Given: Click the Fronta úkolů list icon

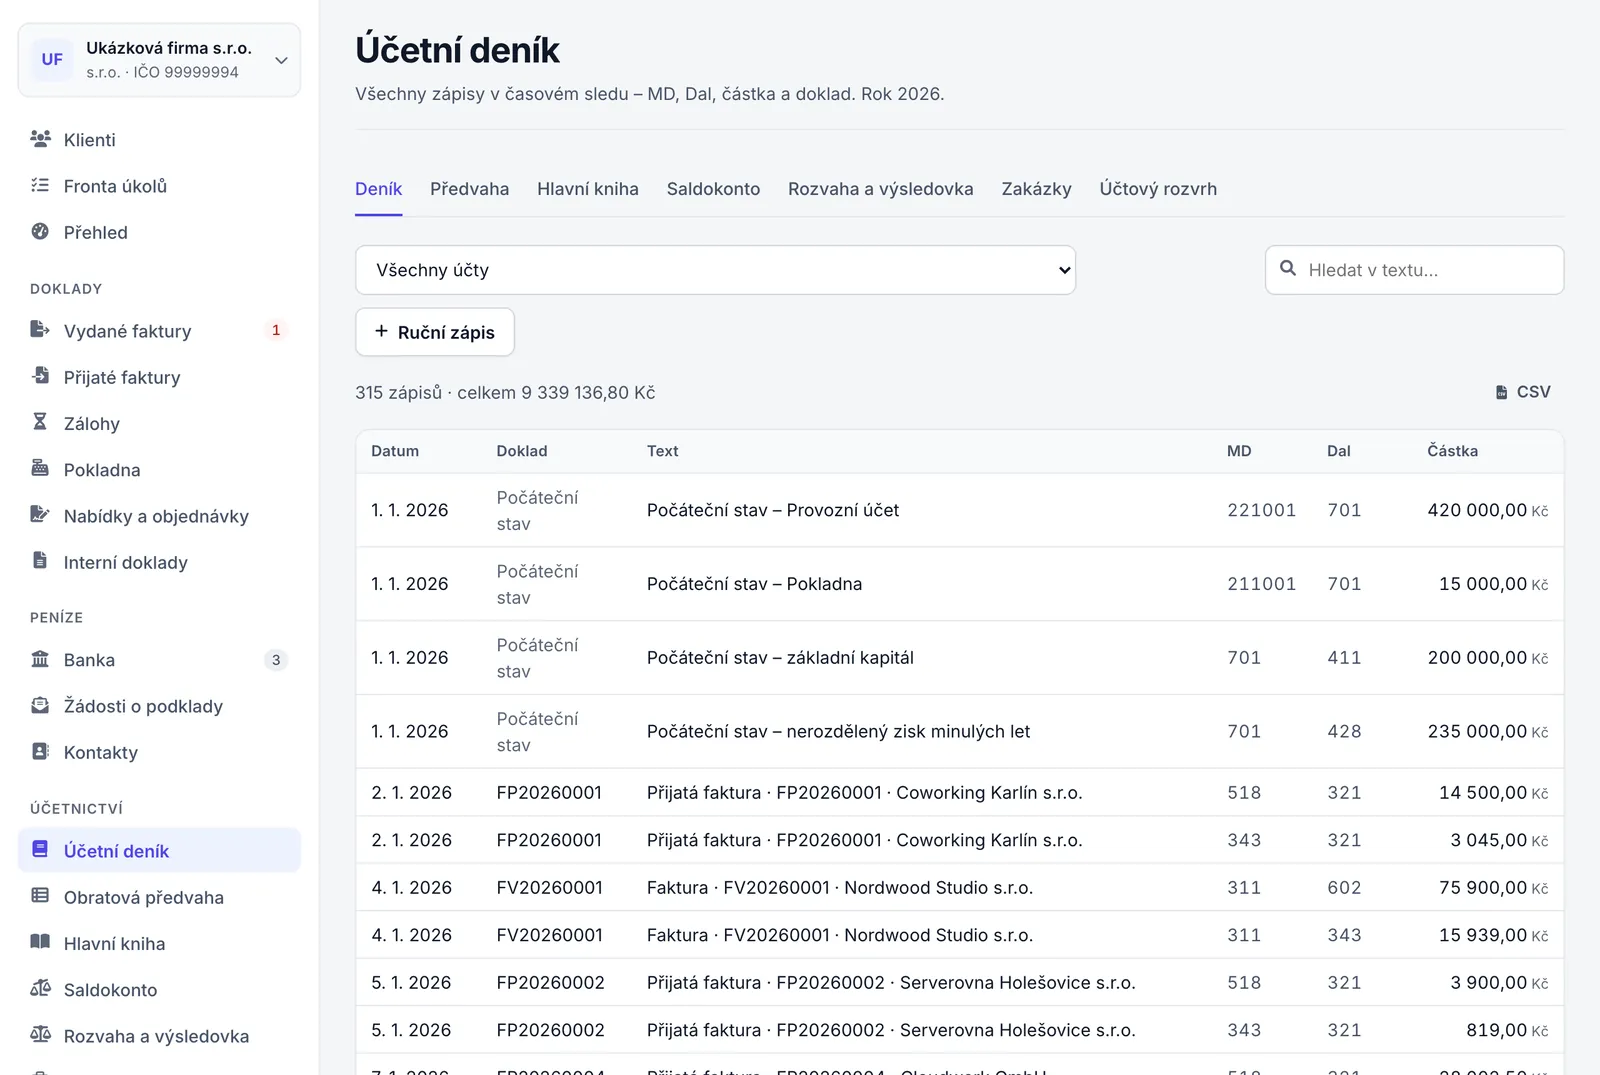Looking at the screenshot, I should pyautogui.click(x=40, y=185).
